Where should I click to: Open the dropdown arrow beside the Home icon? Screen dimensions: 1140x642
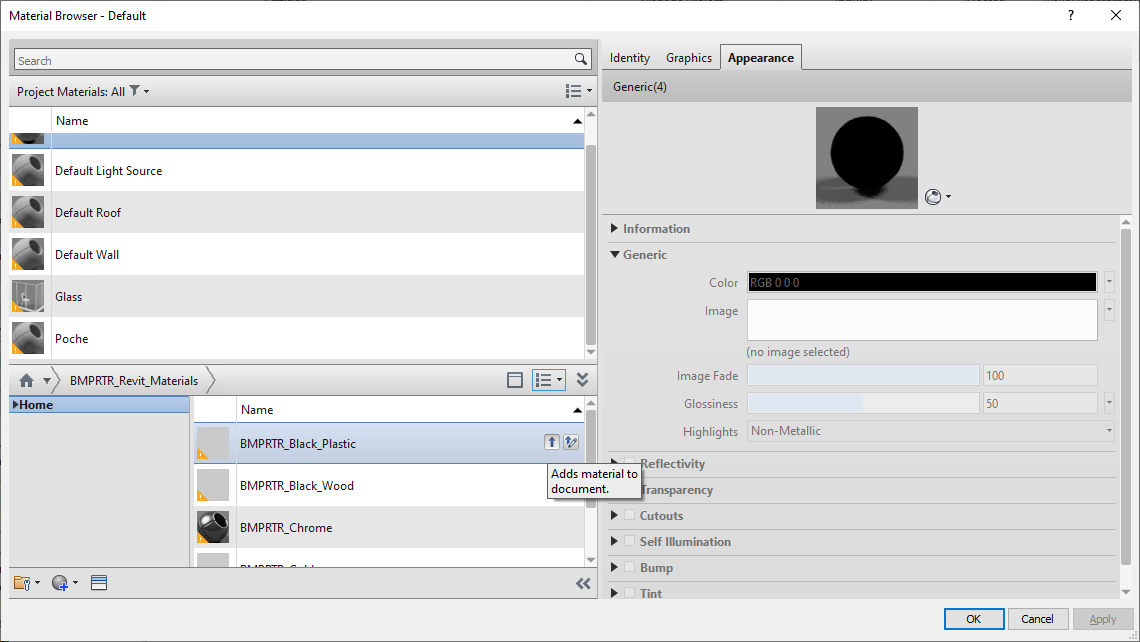point(47,380)
